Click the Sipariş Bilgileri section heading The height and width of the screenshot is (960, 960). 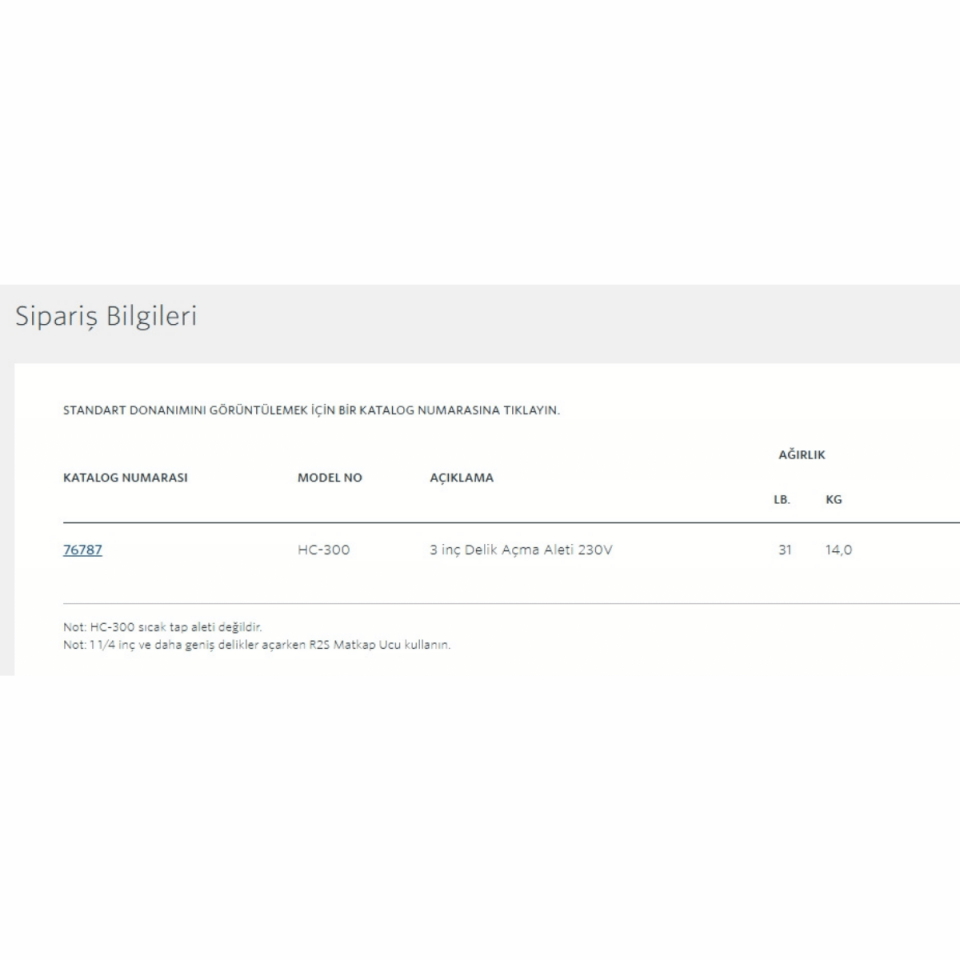tap(105, 317)
